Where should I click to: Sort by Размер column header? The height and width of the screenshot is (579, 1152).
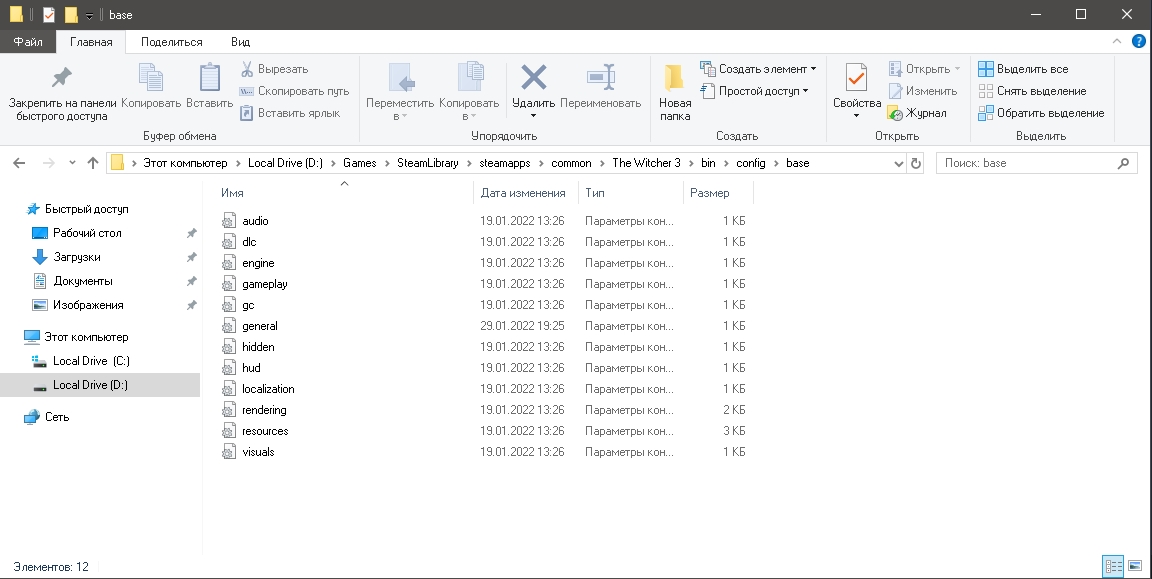pyautogui.click(x=710, y=193)
